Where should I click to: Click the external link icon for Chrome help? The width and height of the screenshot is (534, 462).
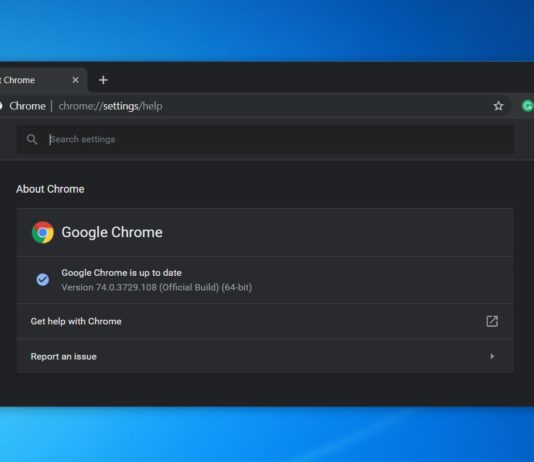point(492,321)
